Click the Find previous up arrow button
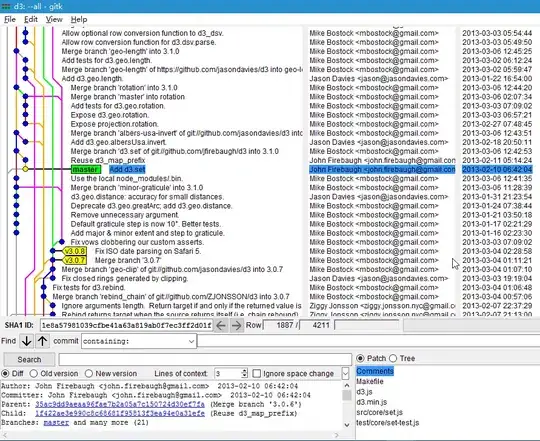Image resolution: width=540 pixels, height=441 pixels. click(x=42, y=341)
